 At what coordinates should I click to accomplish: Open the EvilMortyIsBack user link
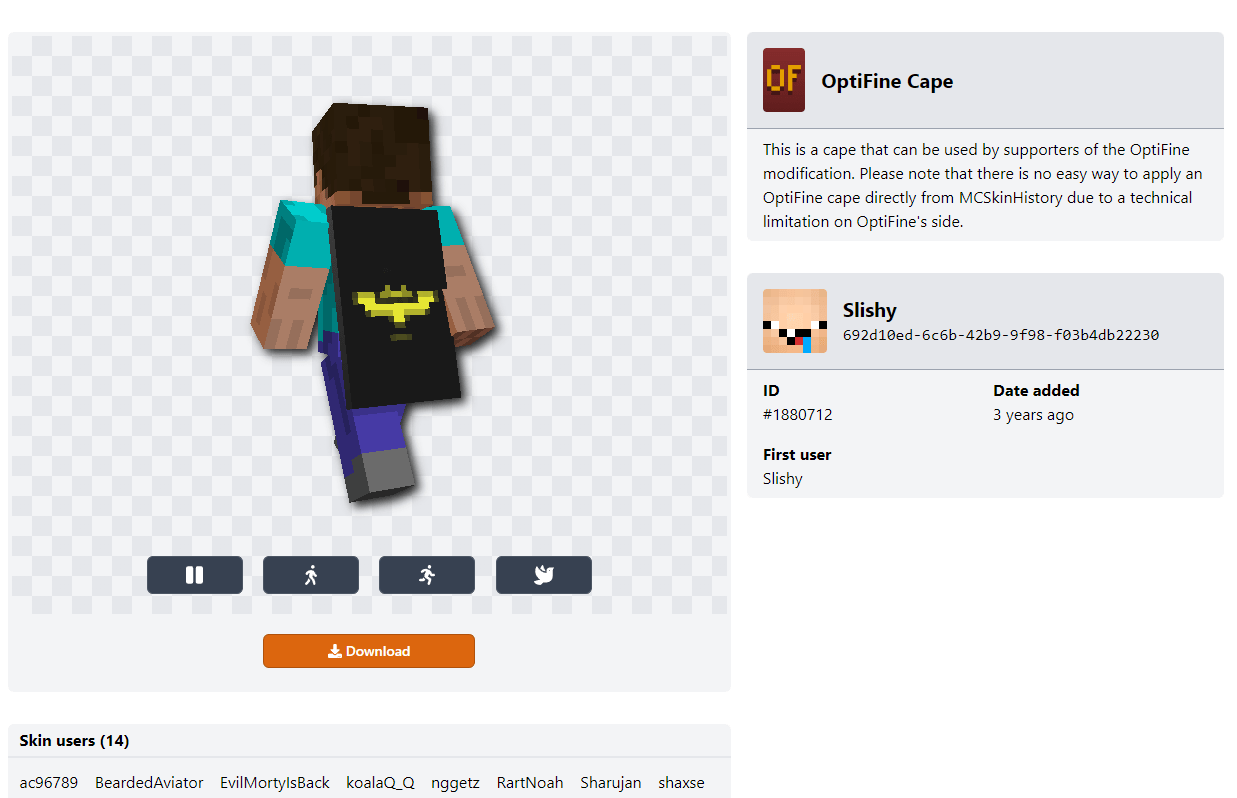click(274, 782)
